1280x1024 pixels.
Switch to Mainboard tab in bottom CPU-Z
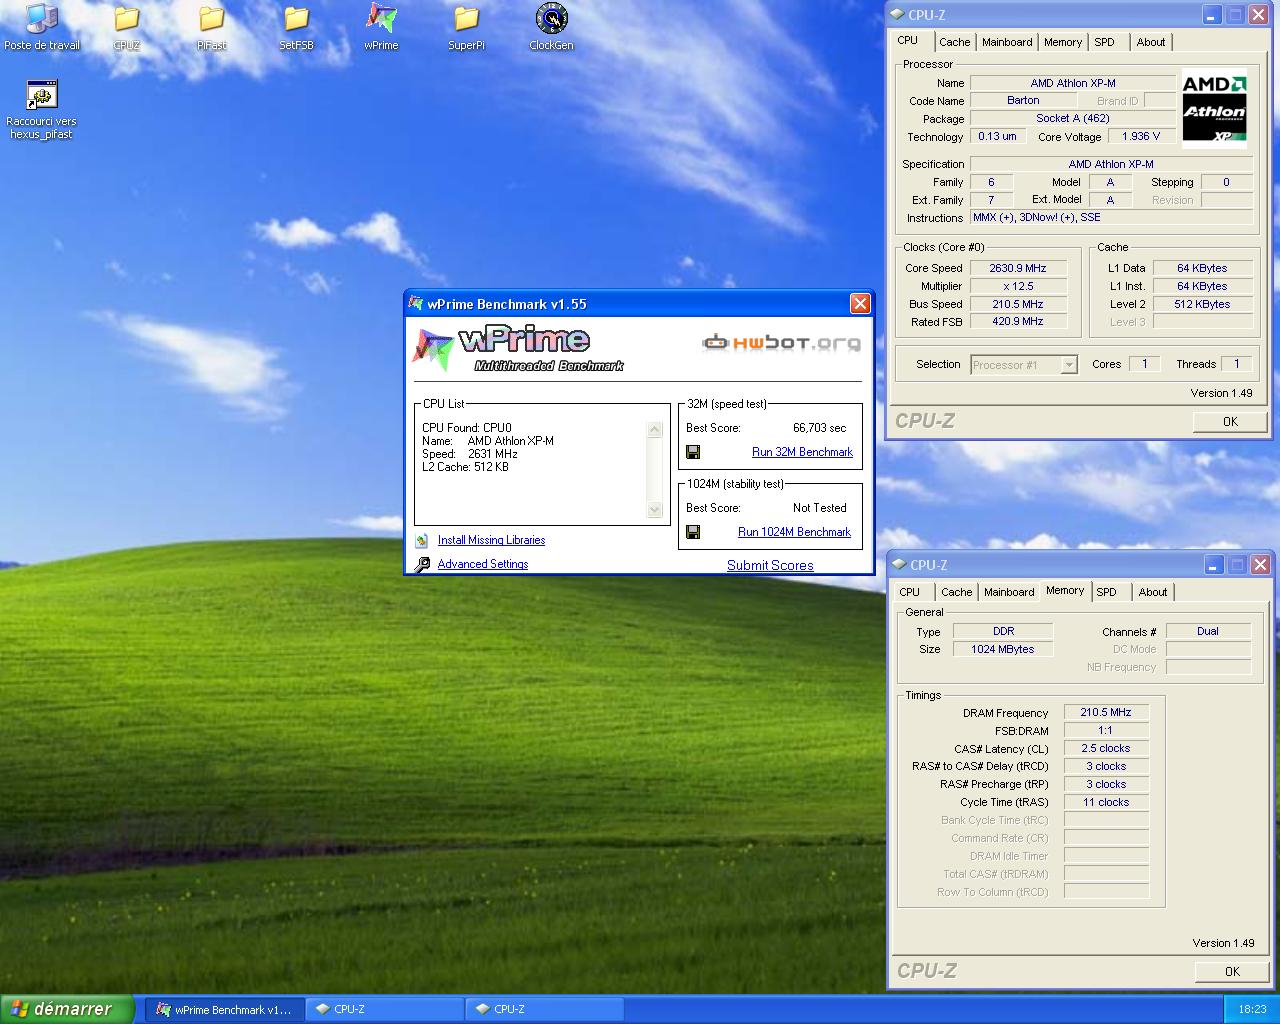(x=1009, y=592)
